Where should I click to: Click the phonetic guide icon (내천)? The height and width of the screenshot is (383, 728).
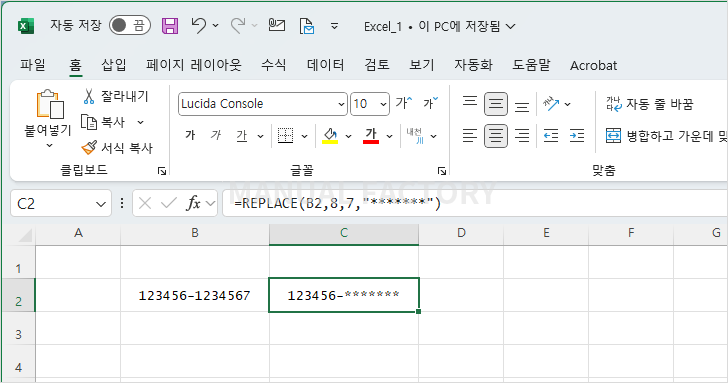[415, 136]
